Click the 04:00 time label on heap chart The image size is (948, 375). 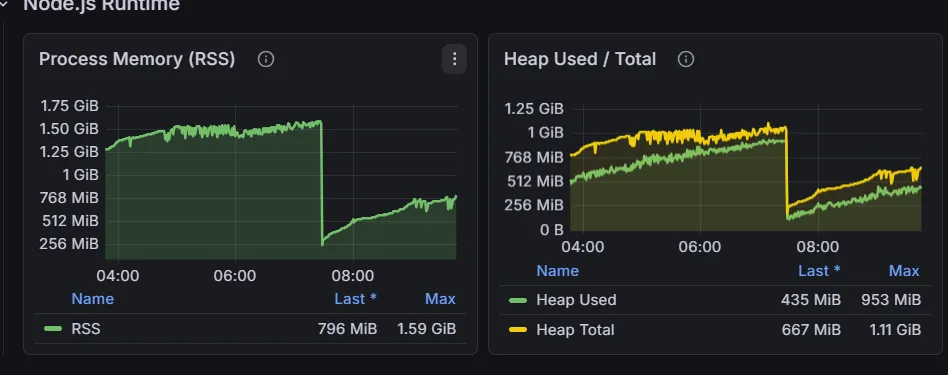click(x=583, y=247)
